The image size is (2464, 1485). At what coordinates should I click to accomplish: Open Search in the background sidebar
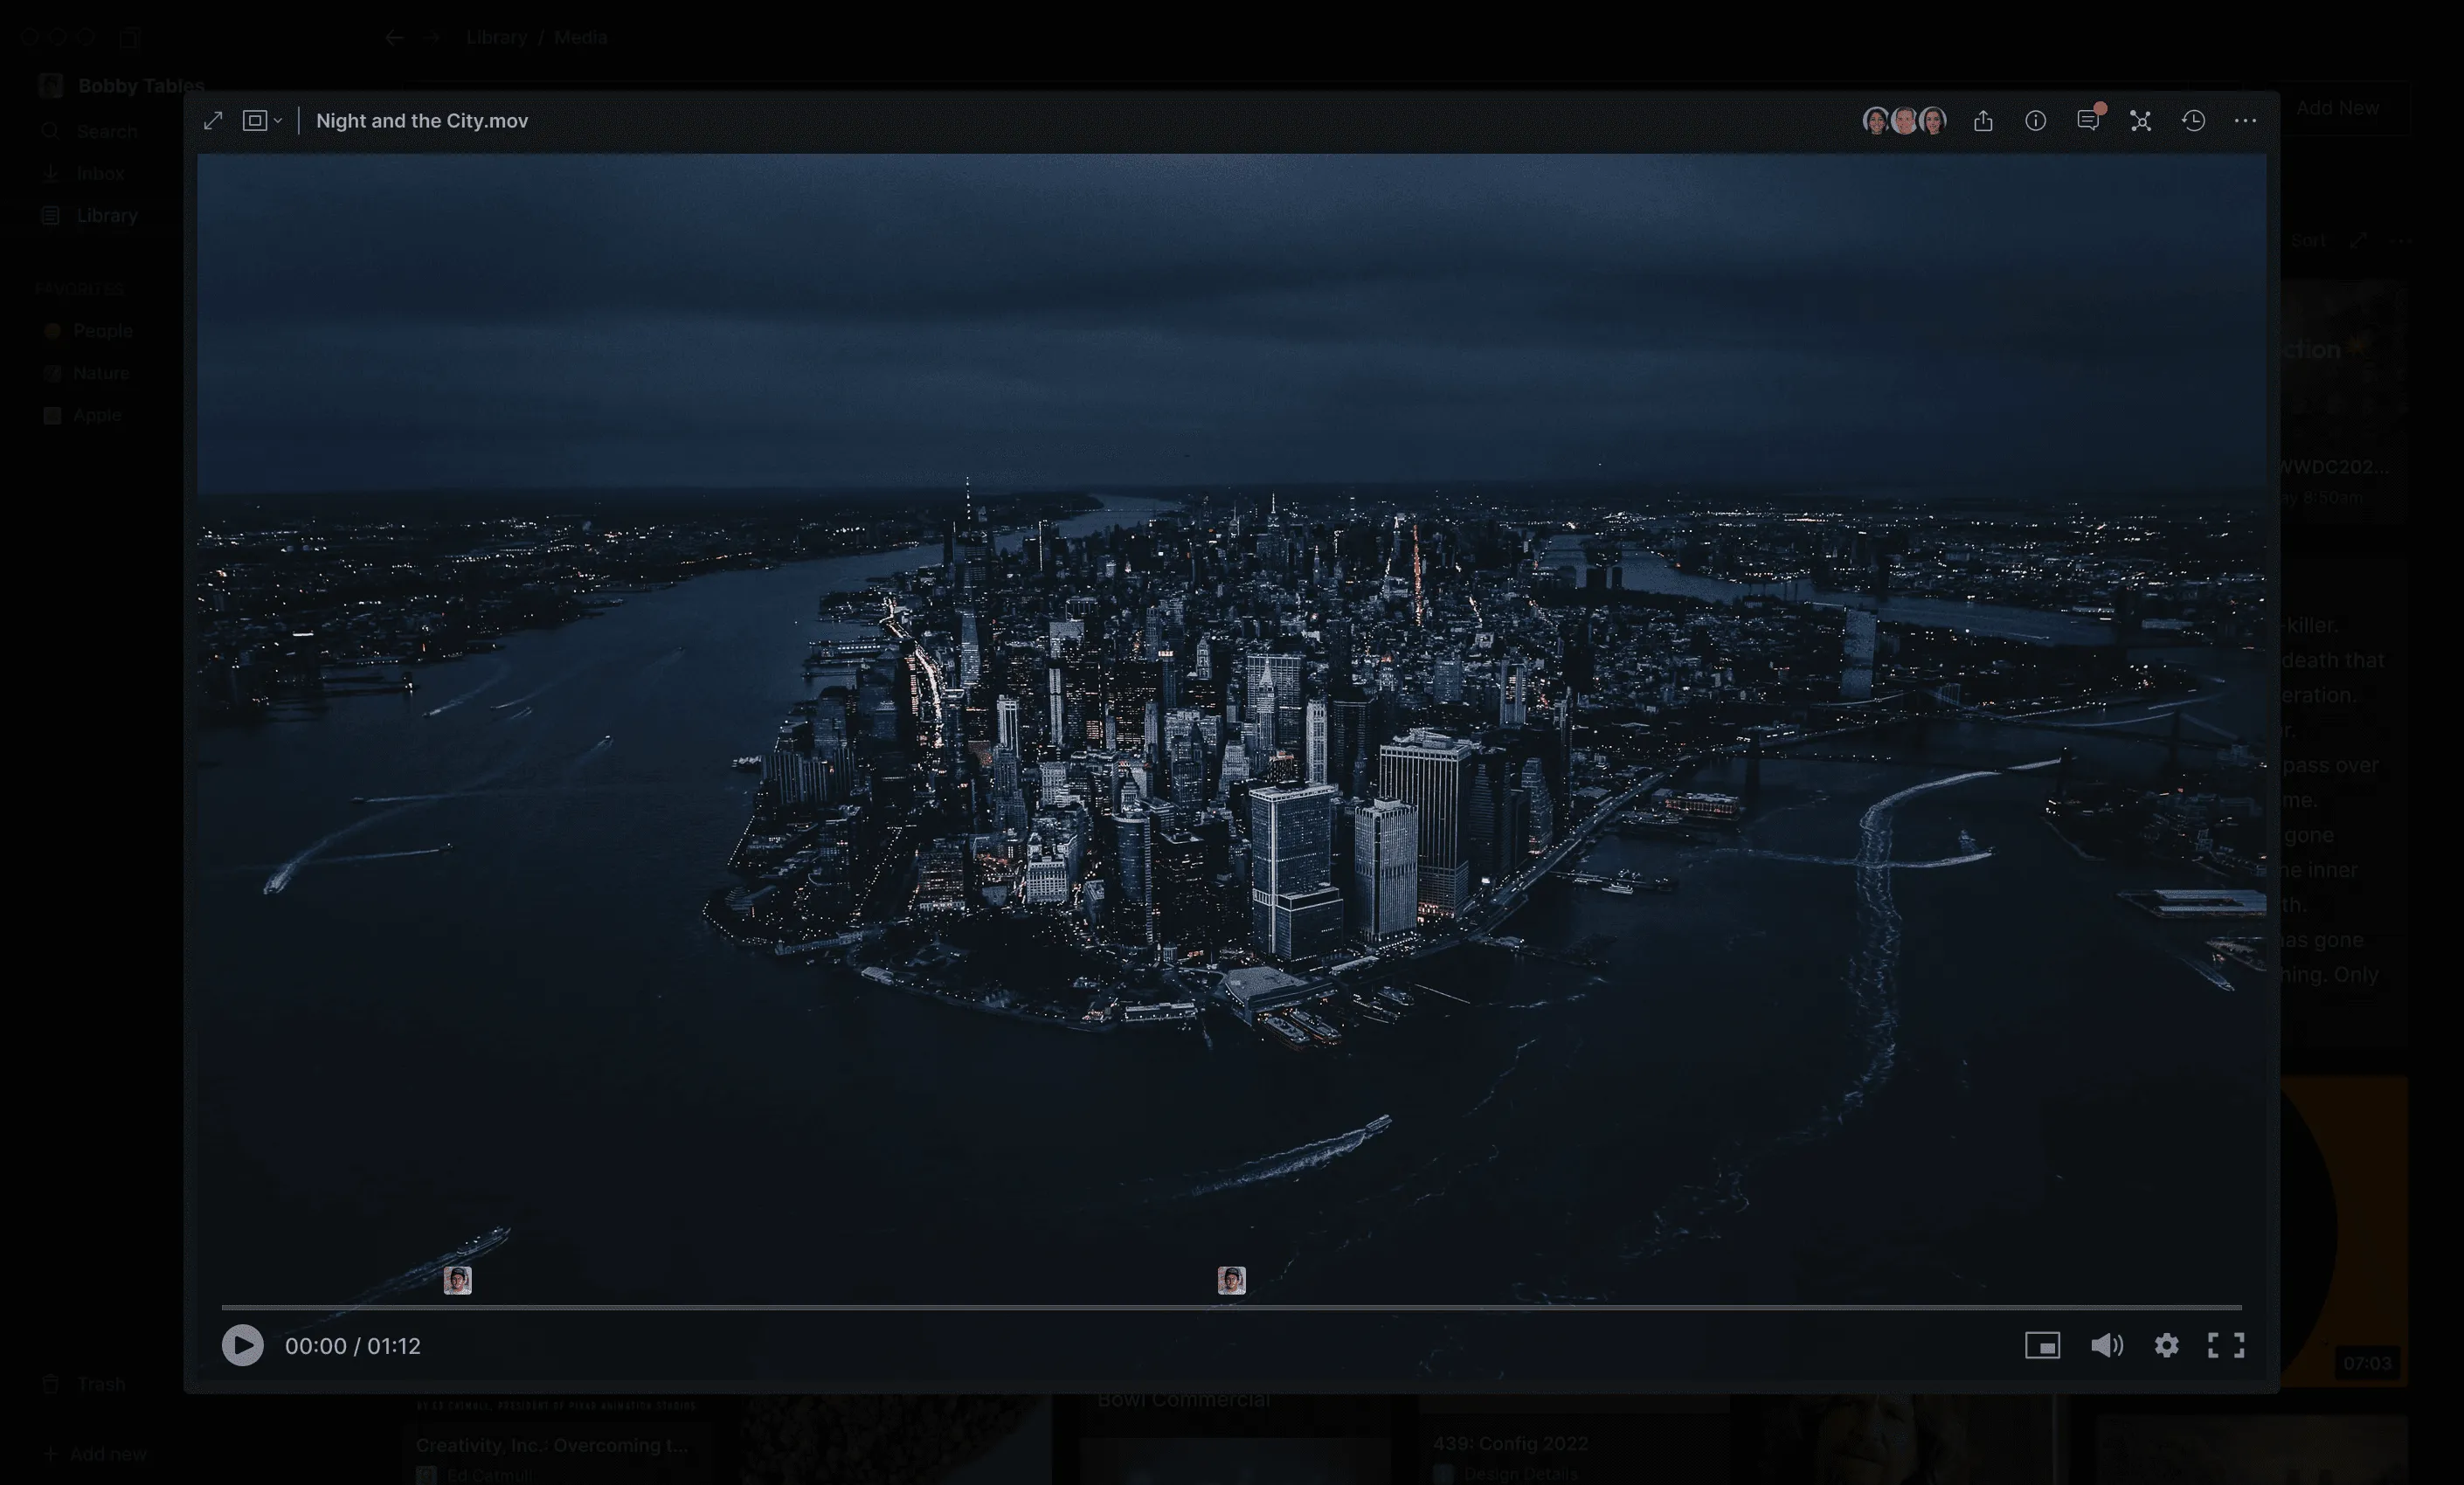[89, 131]
